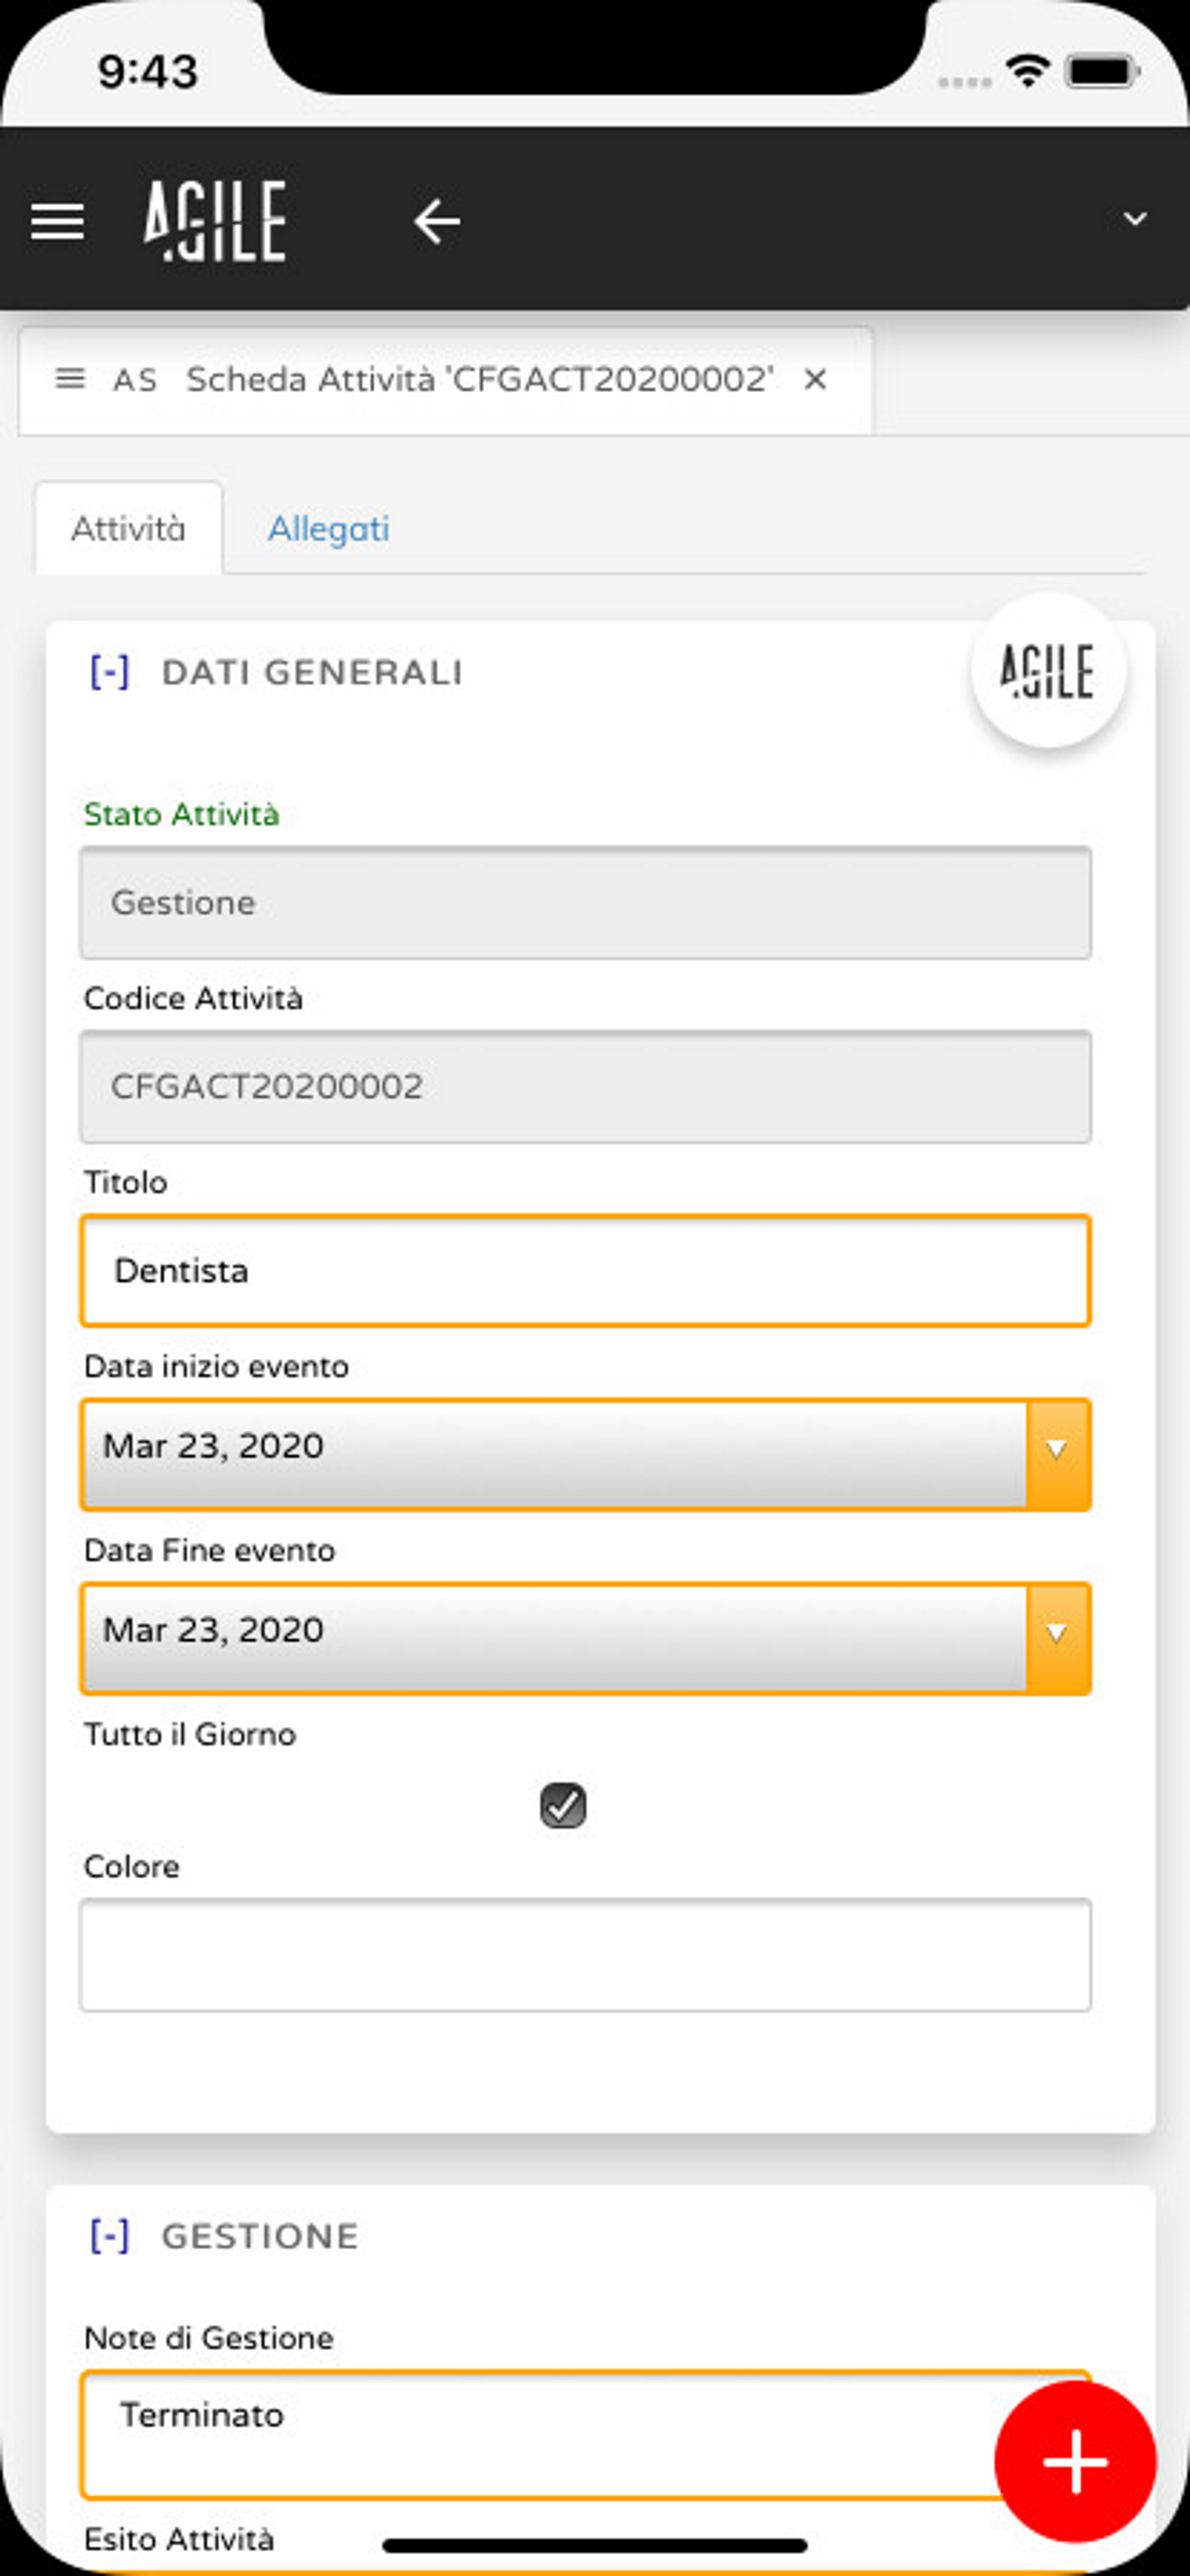Select the Codice Attività field
Viewport: 1190px width, 2576px height.
click(585, 1087)
